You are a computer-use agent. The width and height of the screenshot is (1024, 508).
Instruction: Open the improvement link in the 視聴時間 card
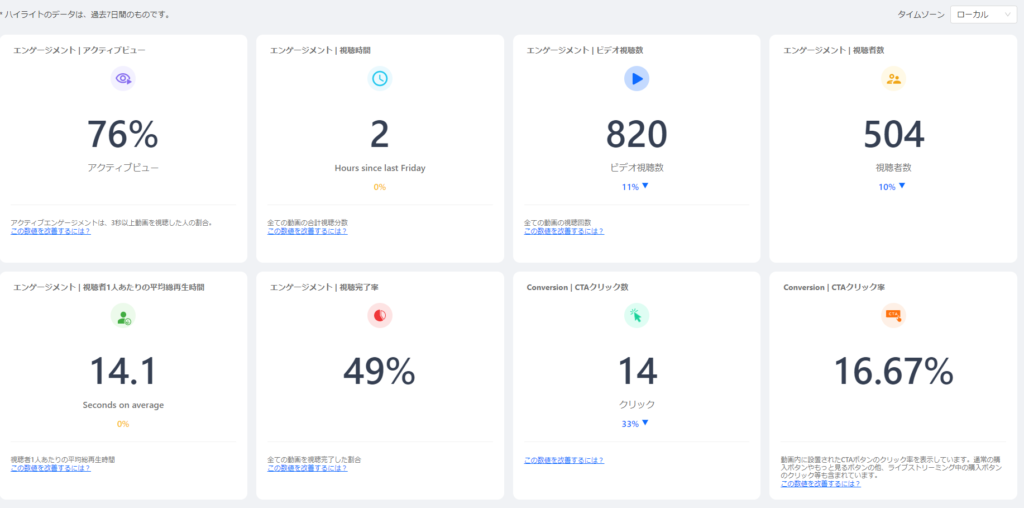point(307,231)
